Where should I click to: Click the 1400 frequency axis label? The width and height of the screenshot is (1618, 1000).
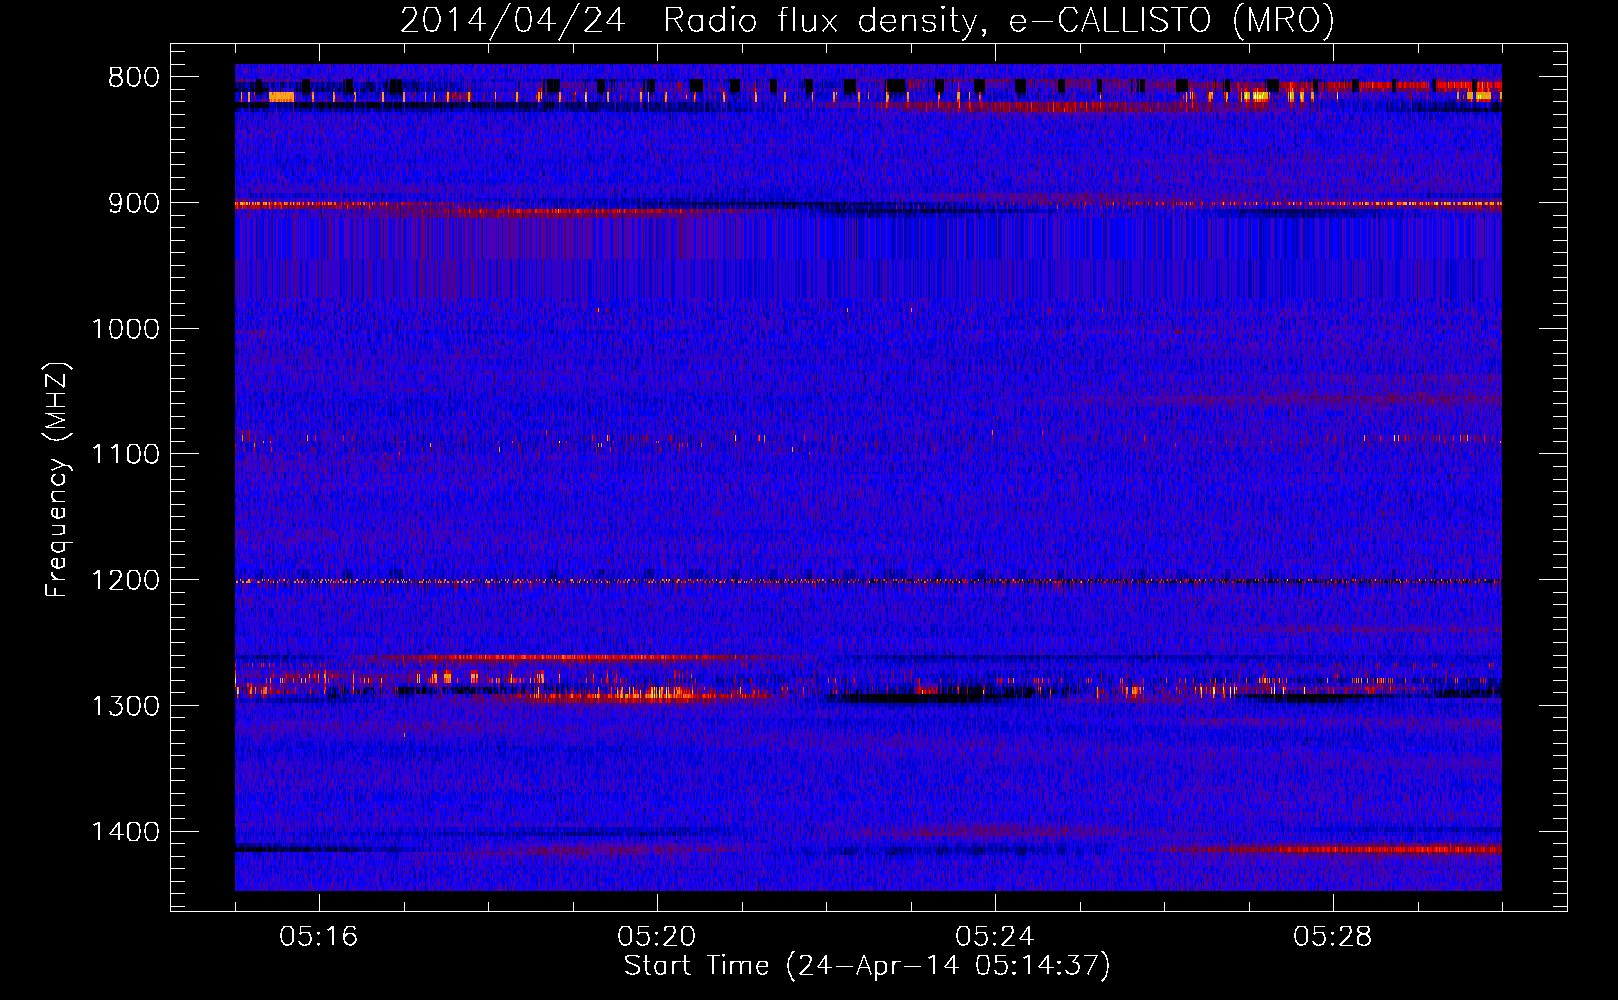(125, 832)
